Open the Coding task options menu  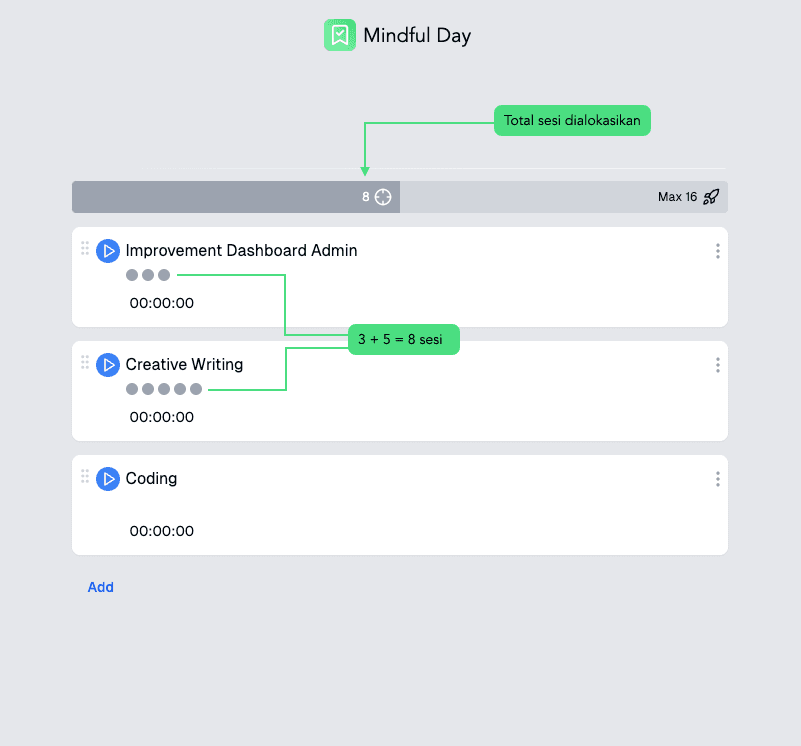pos(717,479)
